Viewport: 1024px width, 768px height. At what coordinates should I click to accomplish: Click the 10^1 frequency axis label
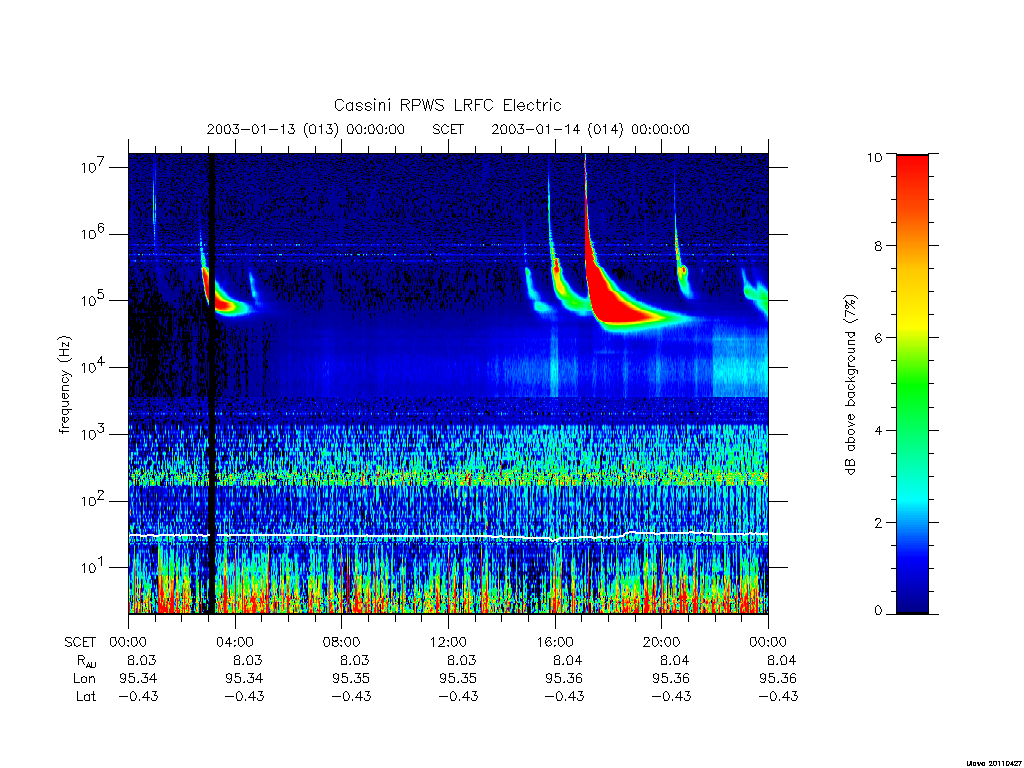point(94,567)
